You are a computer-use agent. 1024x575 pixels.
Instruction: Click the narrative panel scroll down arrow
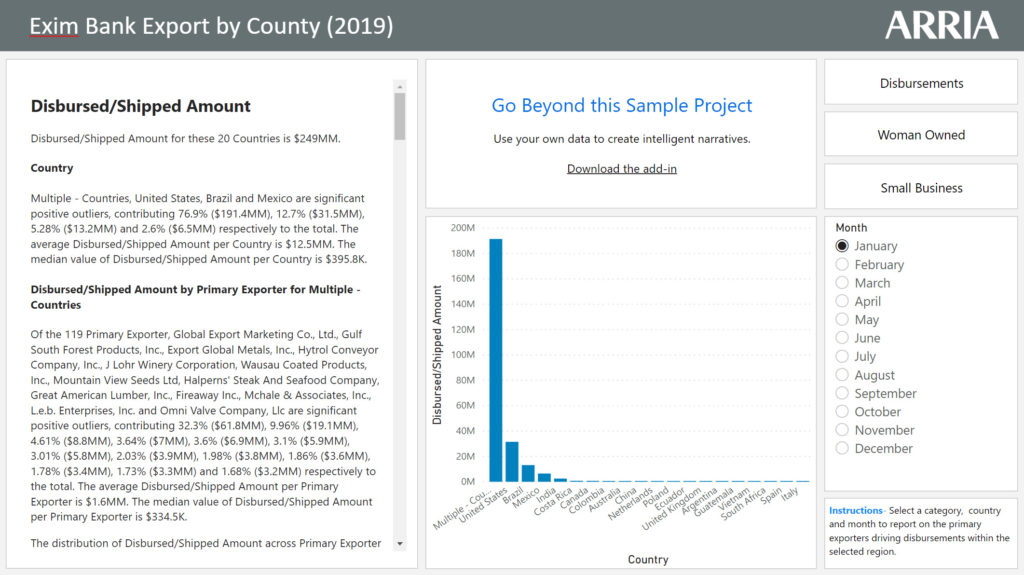point(400,544)
